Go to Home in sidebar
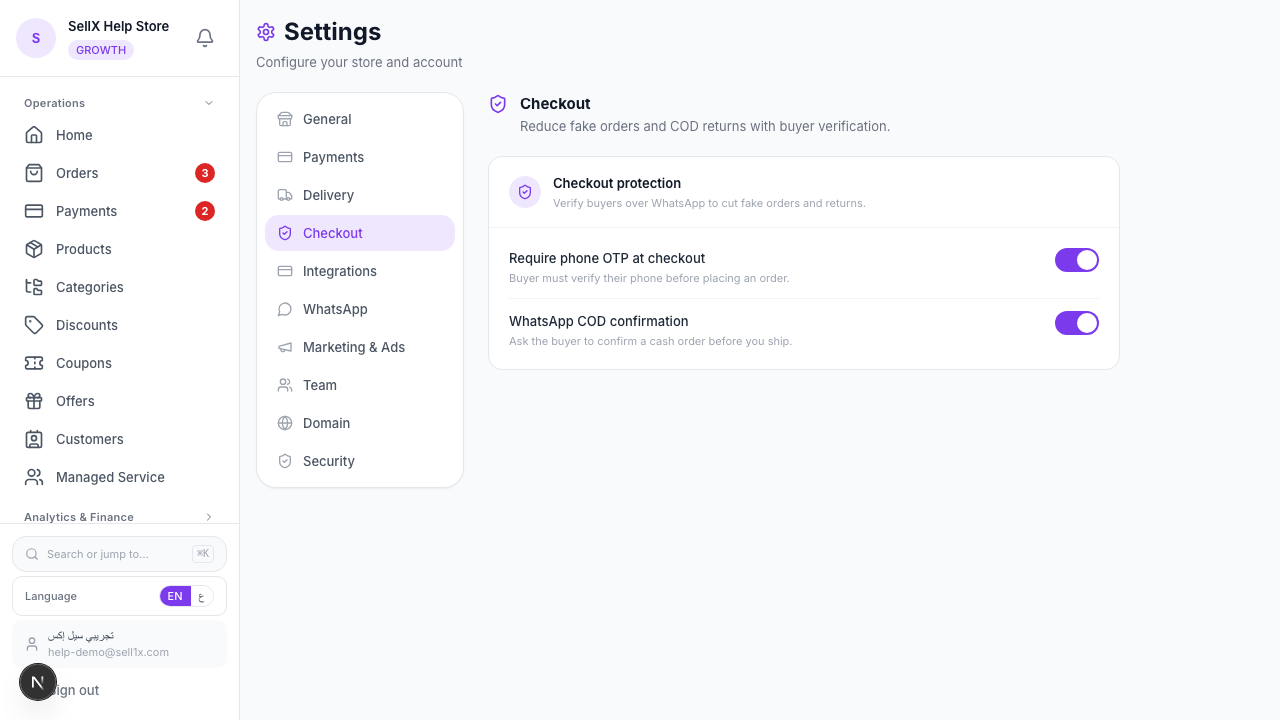1280x720 pixels. pos(119,135)
